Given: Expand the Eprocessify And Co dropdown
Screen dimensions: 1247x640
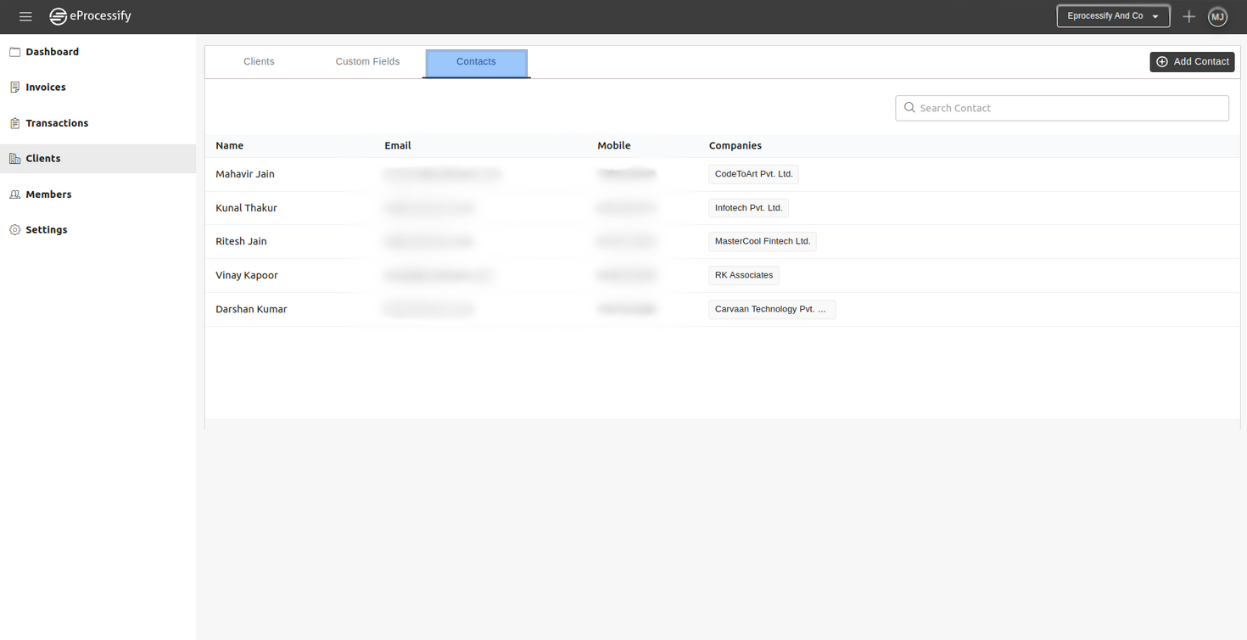Looking at the screenshot, I should (x=1113, y=16).
